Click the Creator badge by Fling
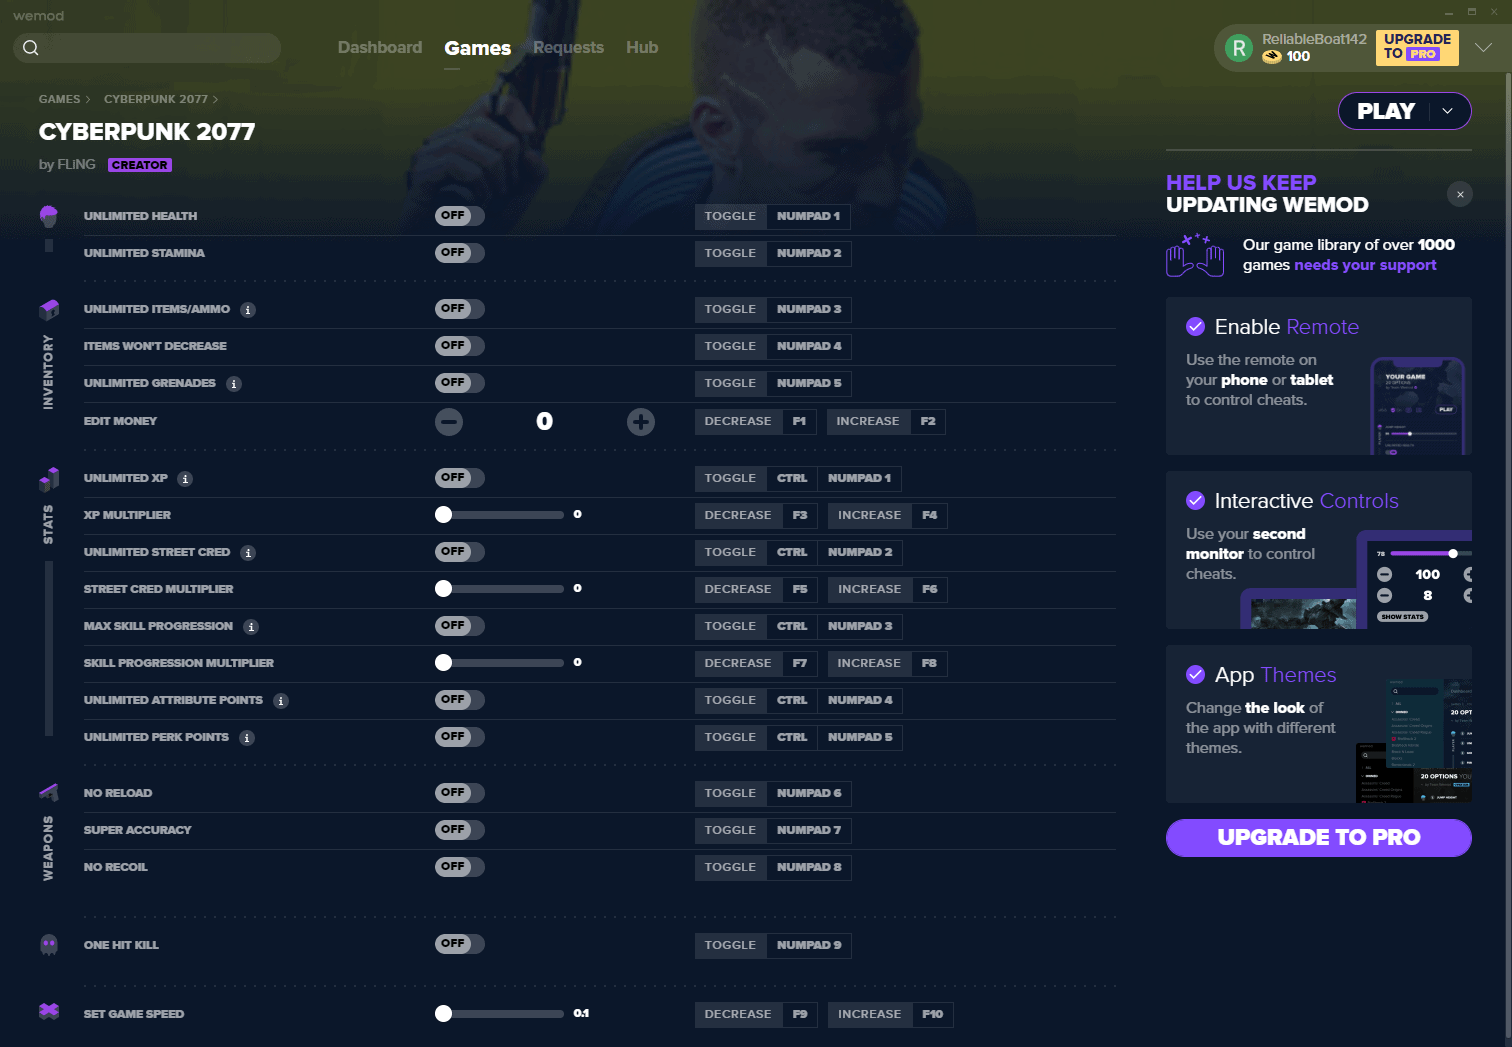The image size is (1512, 1047). pyautogui.click(x=140, y=165)
